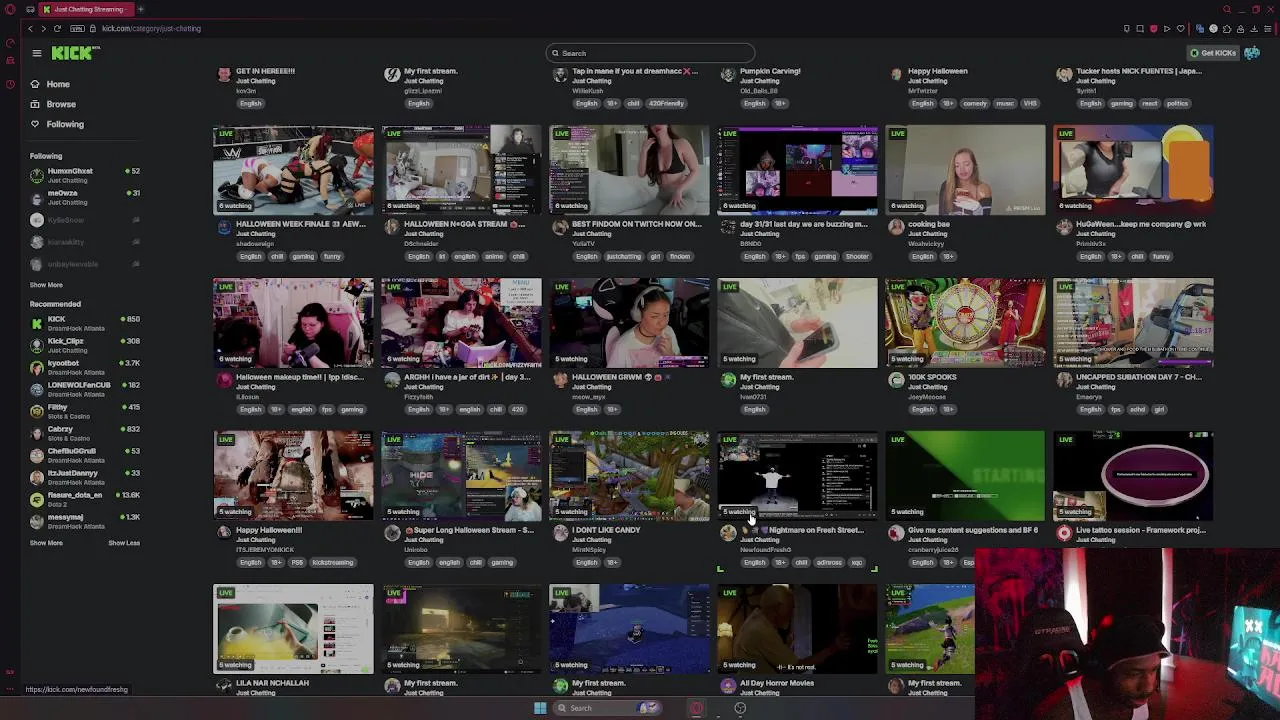The width and height of the screenshot is (1280, 720).
Task: Open messymaj in Recommended list
Action: tap(85, 521)
